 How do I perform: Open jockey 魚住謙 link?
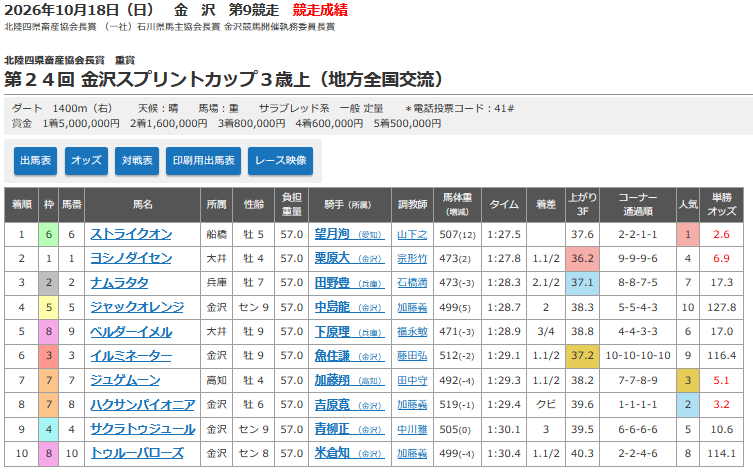coord(350,356)
